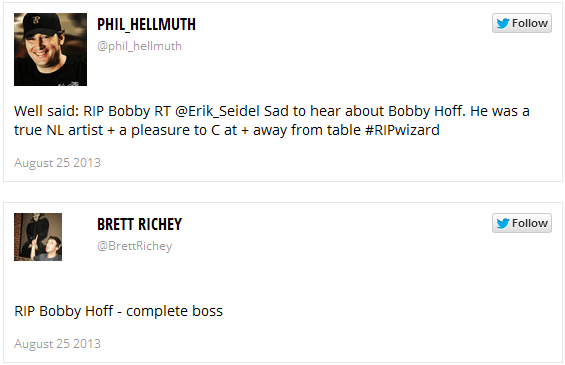Open Brett Richey's profile picture

pos(38,237)
